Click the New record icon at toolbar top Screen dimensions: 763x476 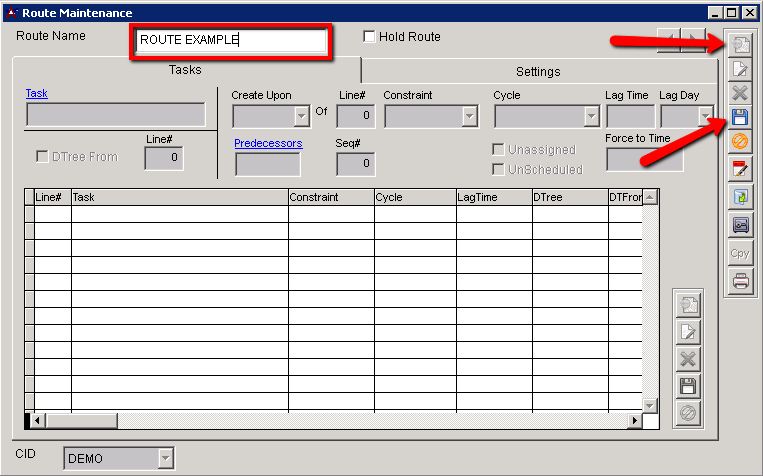pos(740,44)
